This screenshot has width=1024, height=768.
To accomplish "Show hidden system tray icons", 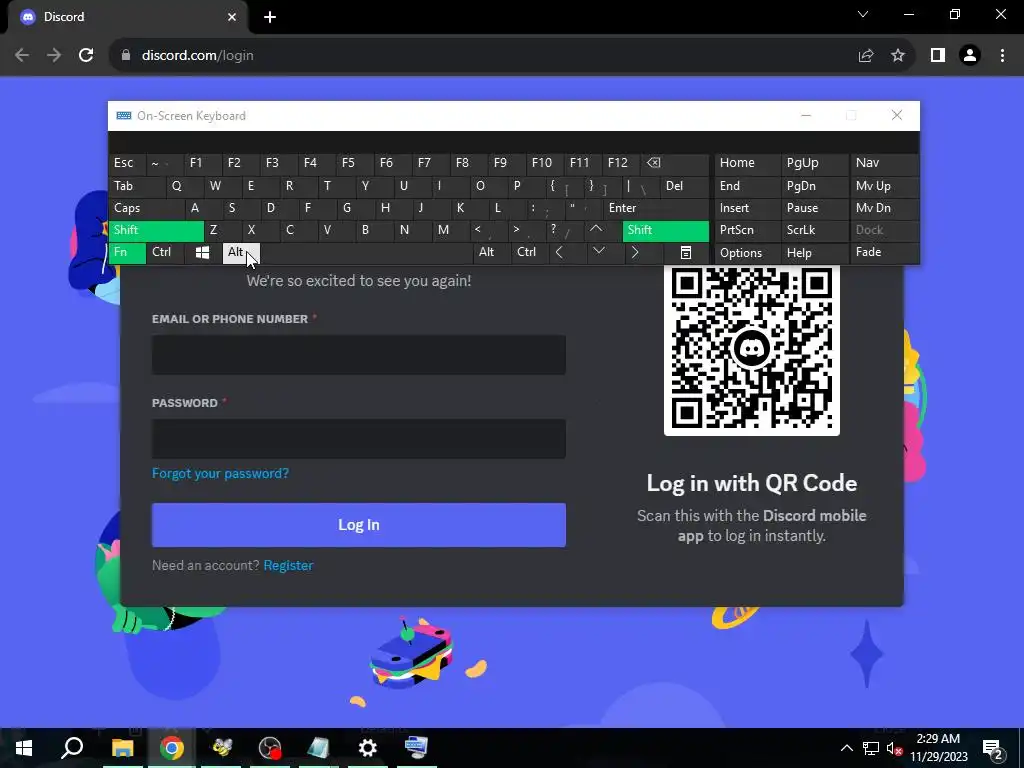I will [846, 748].
